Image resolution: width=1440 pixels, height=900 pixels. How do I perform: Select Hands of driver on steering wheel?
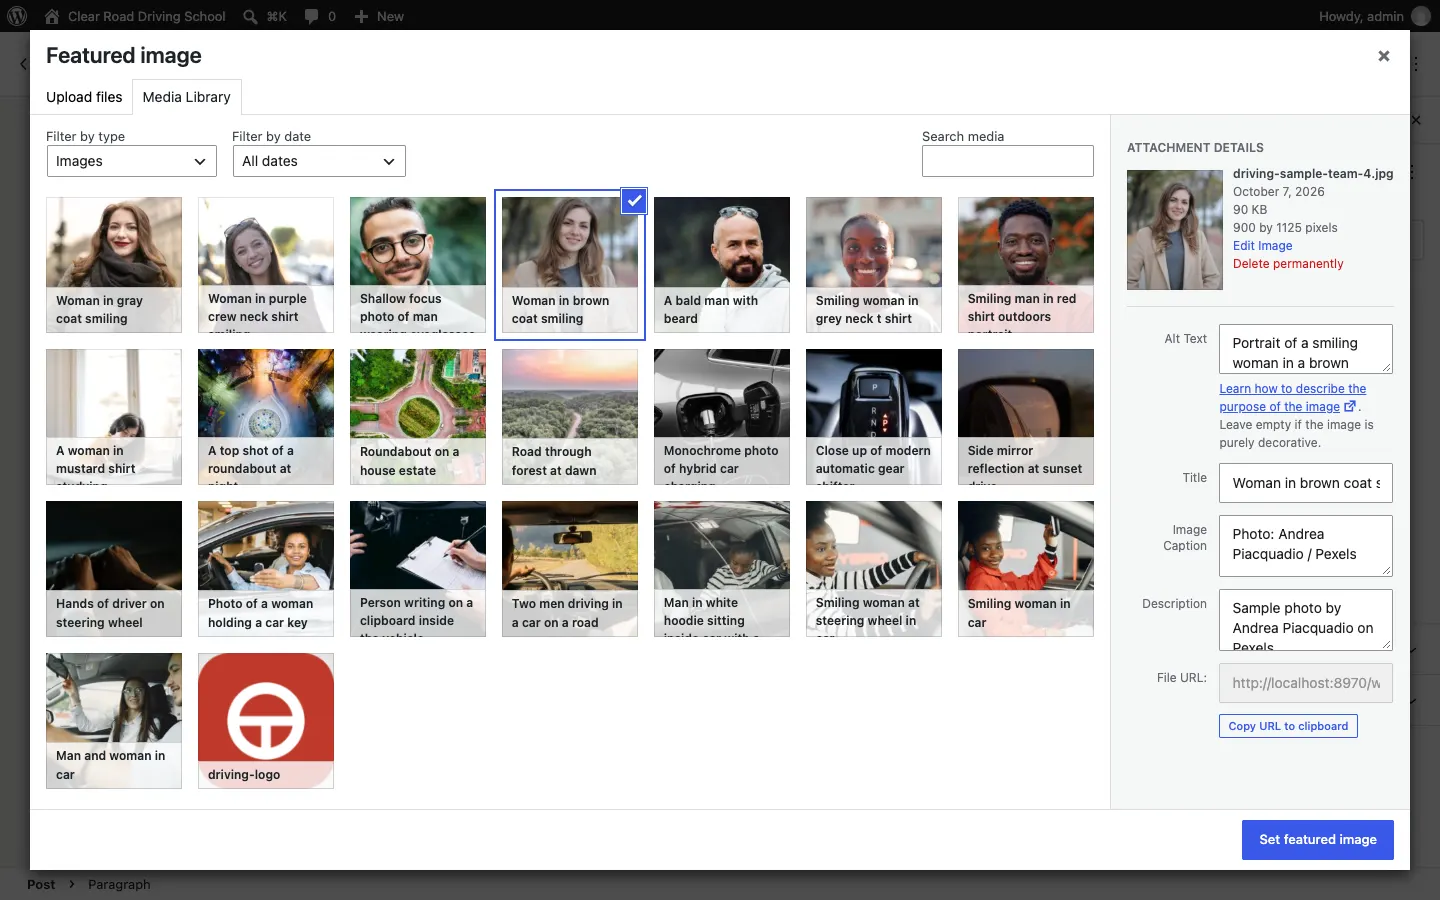point(114,569)
